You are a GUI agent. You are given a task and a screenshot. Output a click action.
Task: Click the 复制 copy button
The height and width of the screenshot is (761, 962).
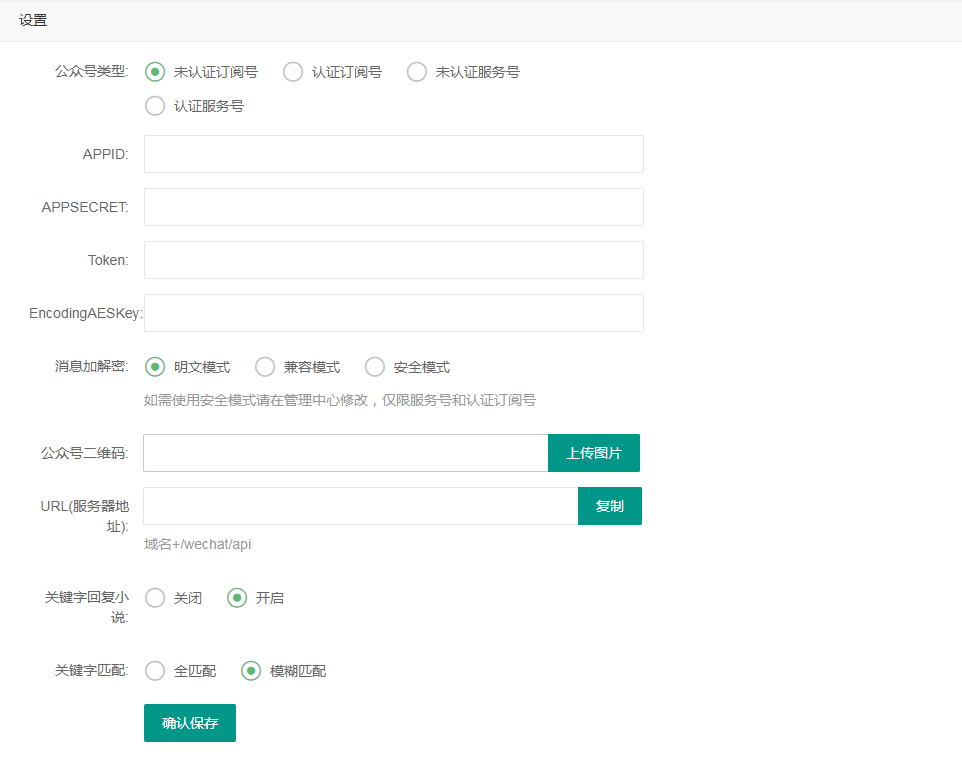[610, 506]
